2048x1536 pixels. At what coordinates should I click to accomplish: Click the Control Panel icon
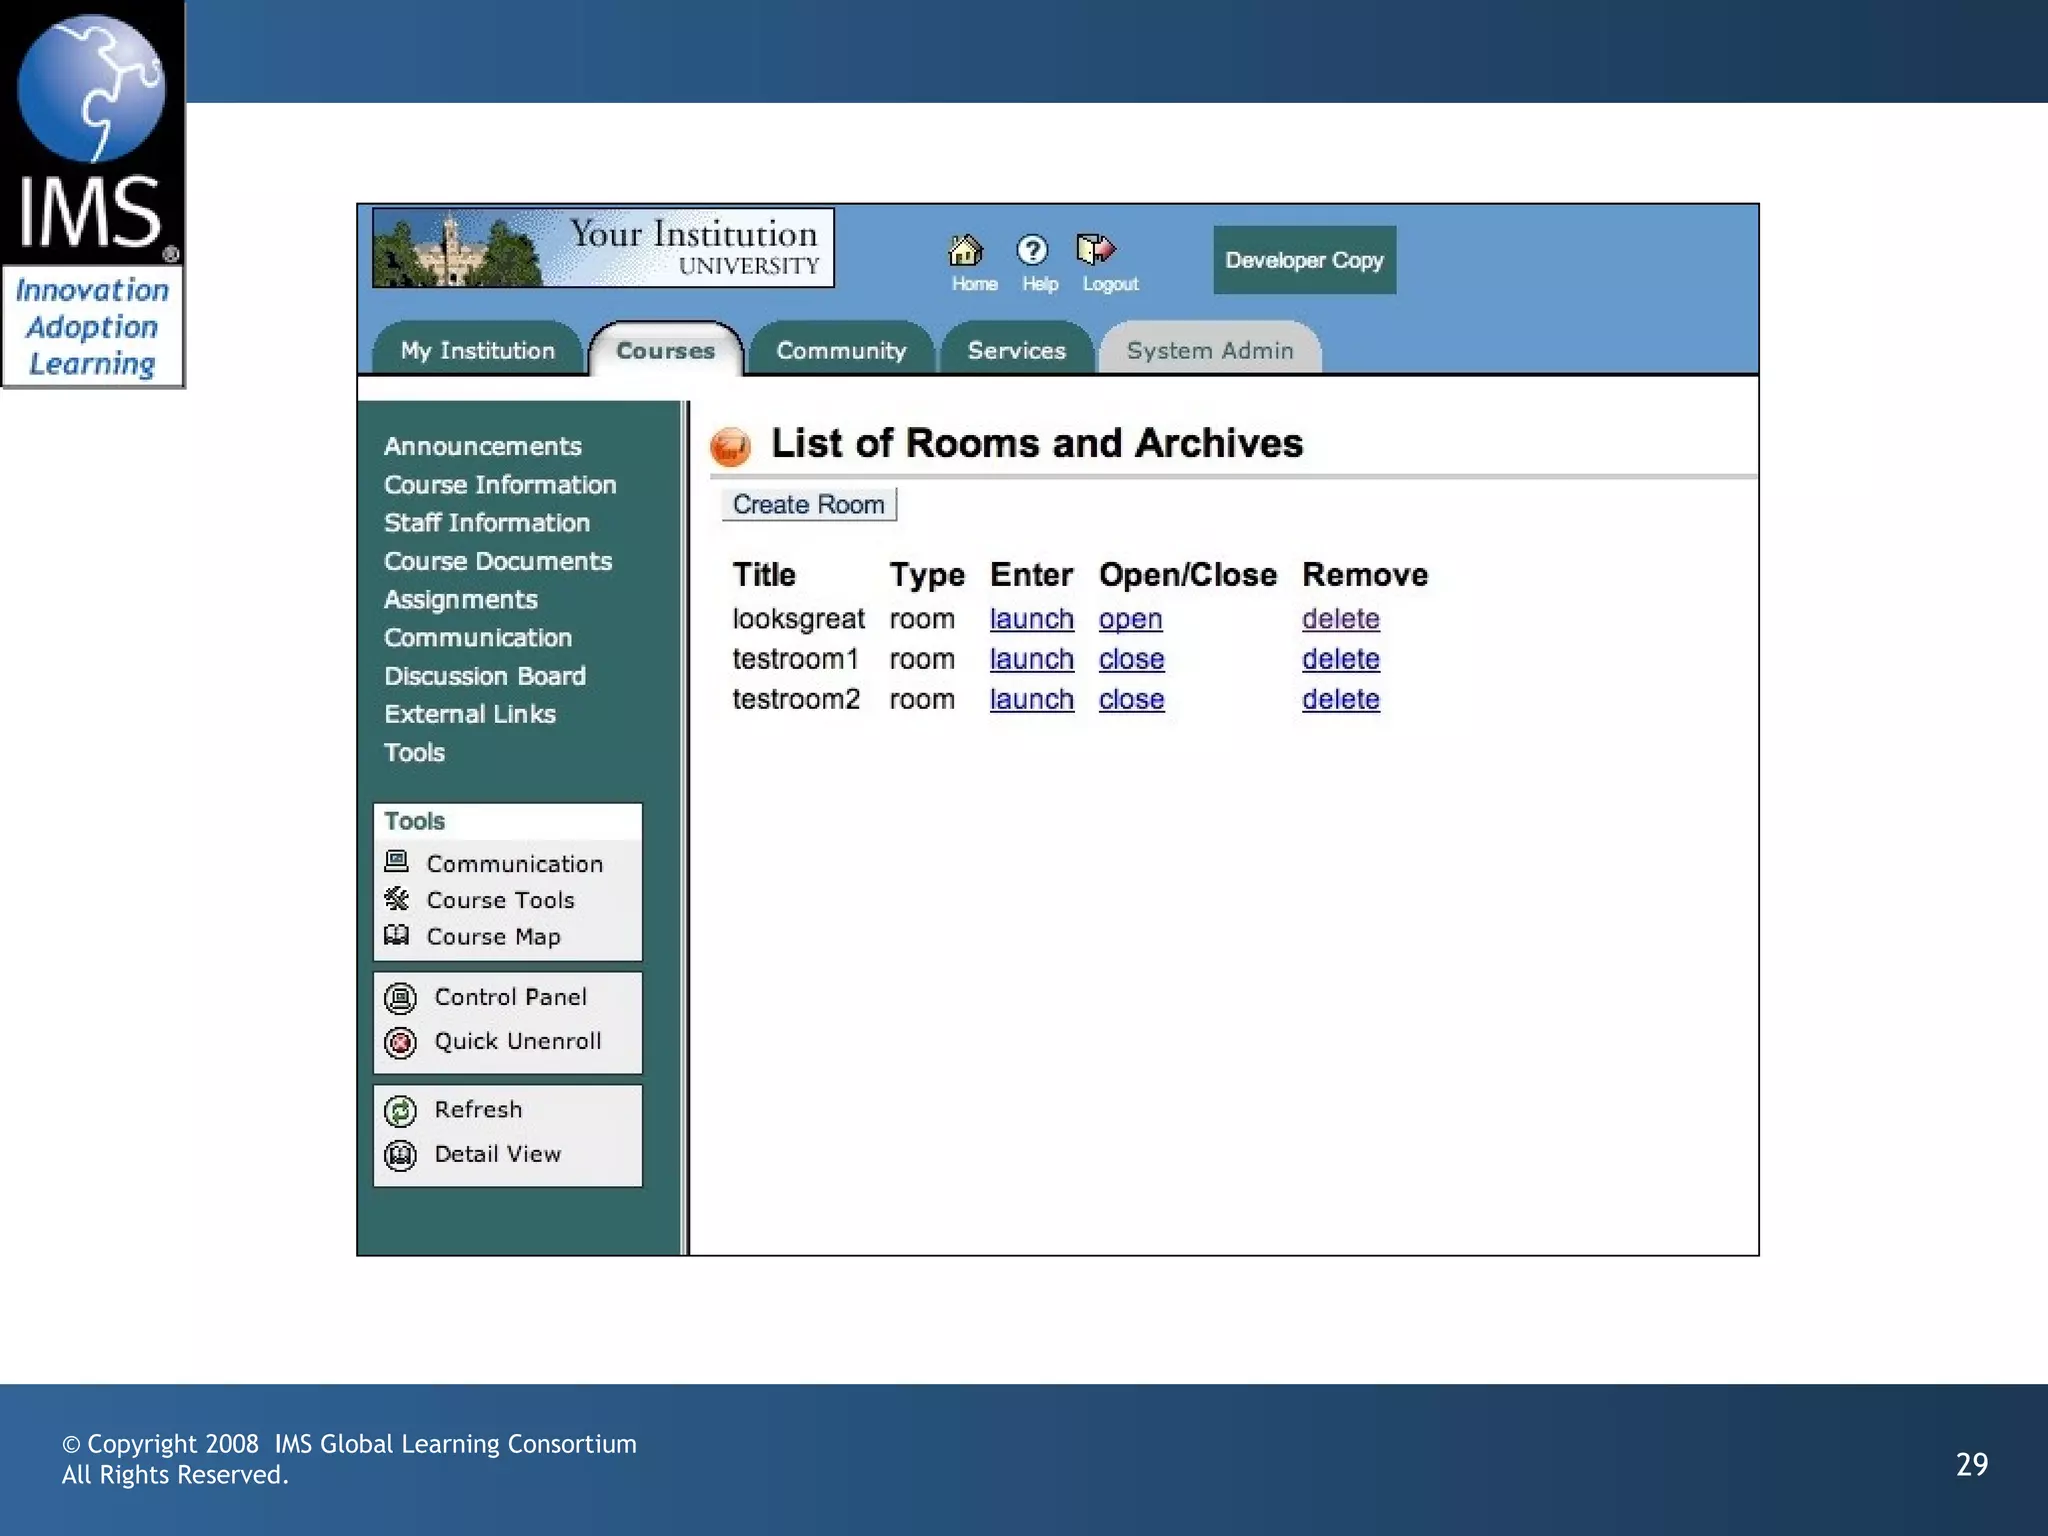pos(400,998)
